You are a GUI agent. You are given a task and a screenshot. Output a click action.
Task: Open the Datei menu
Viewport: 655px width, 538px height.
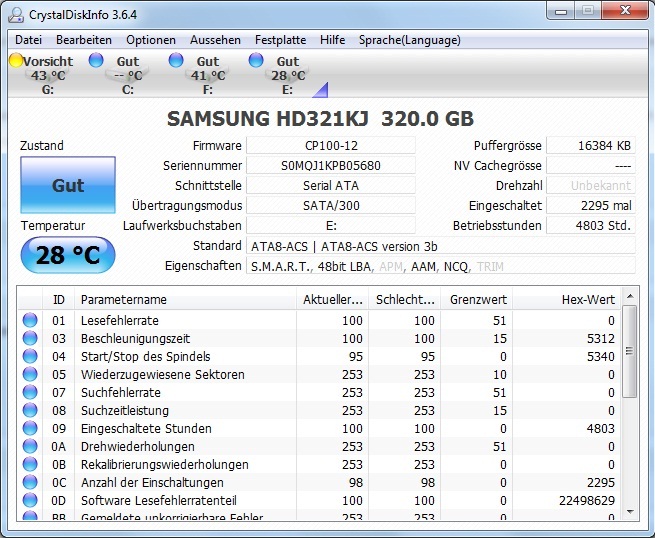28,40
